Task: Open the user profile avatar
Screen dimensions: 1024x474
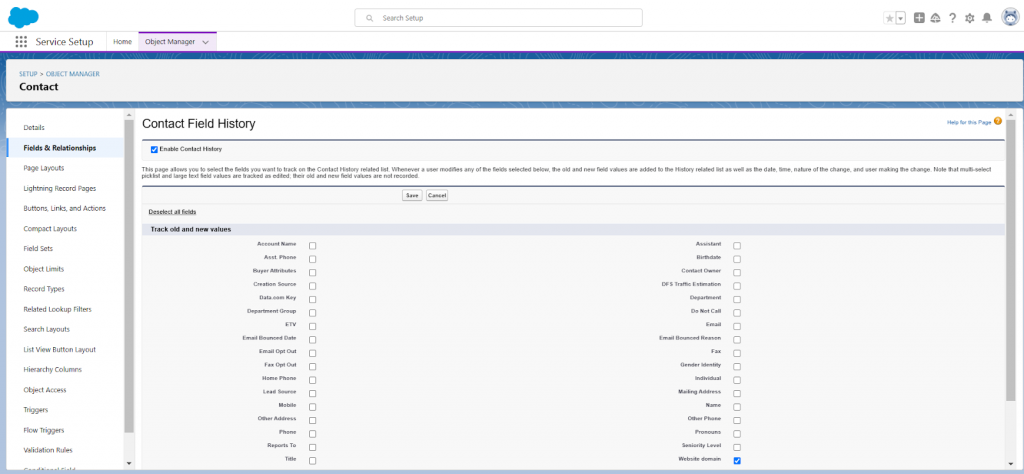Action: [x=1008, y=17]
